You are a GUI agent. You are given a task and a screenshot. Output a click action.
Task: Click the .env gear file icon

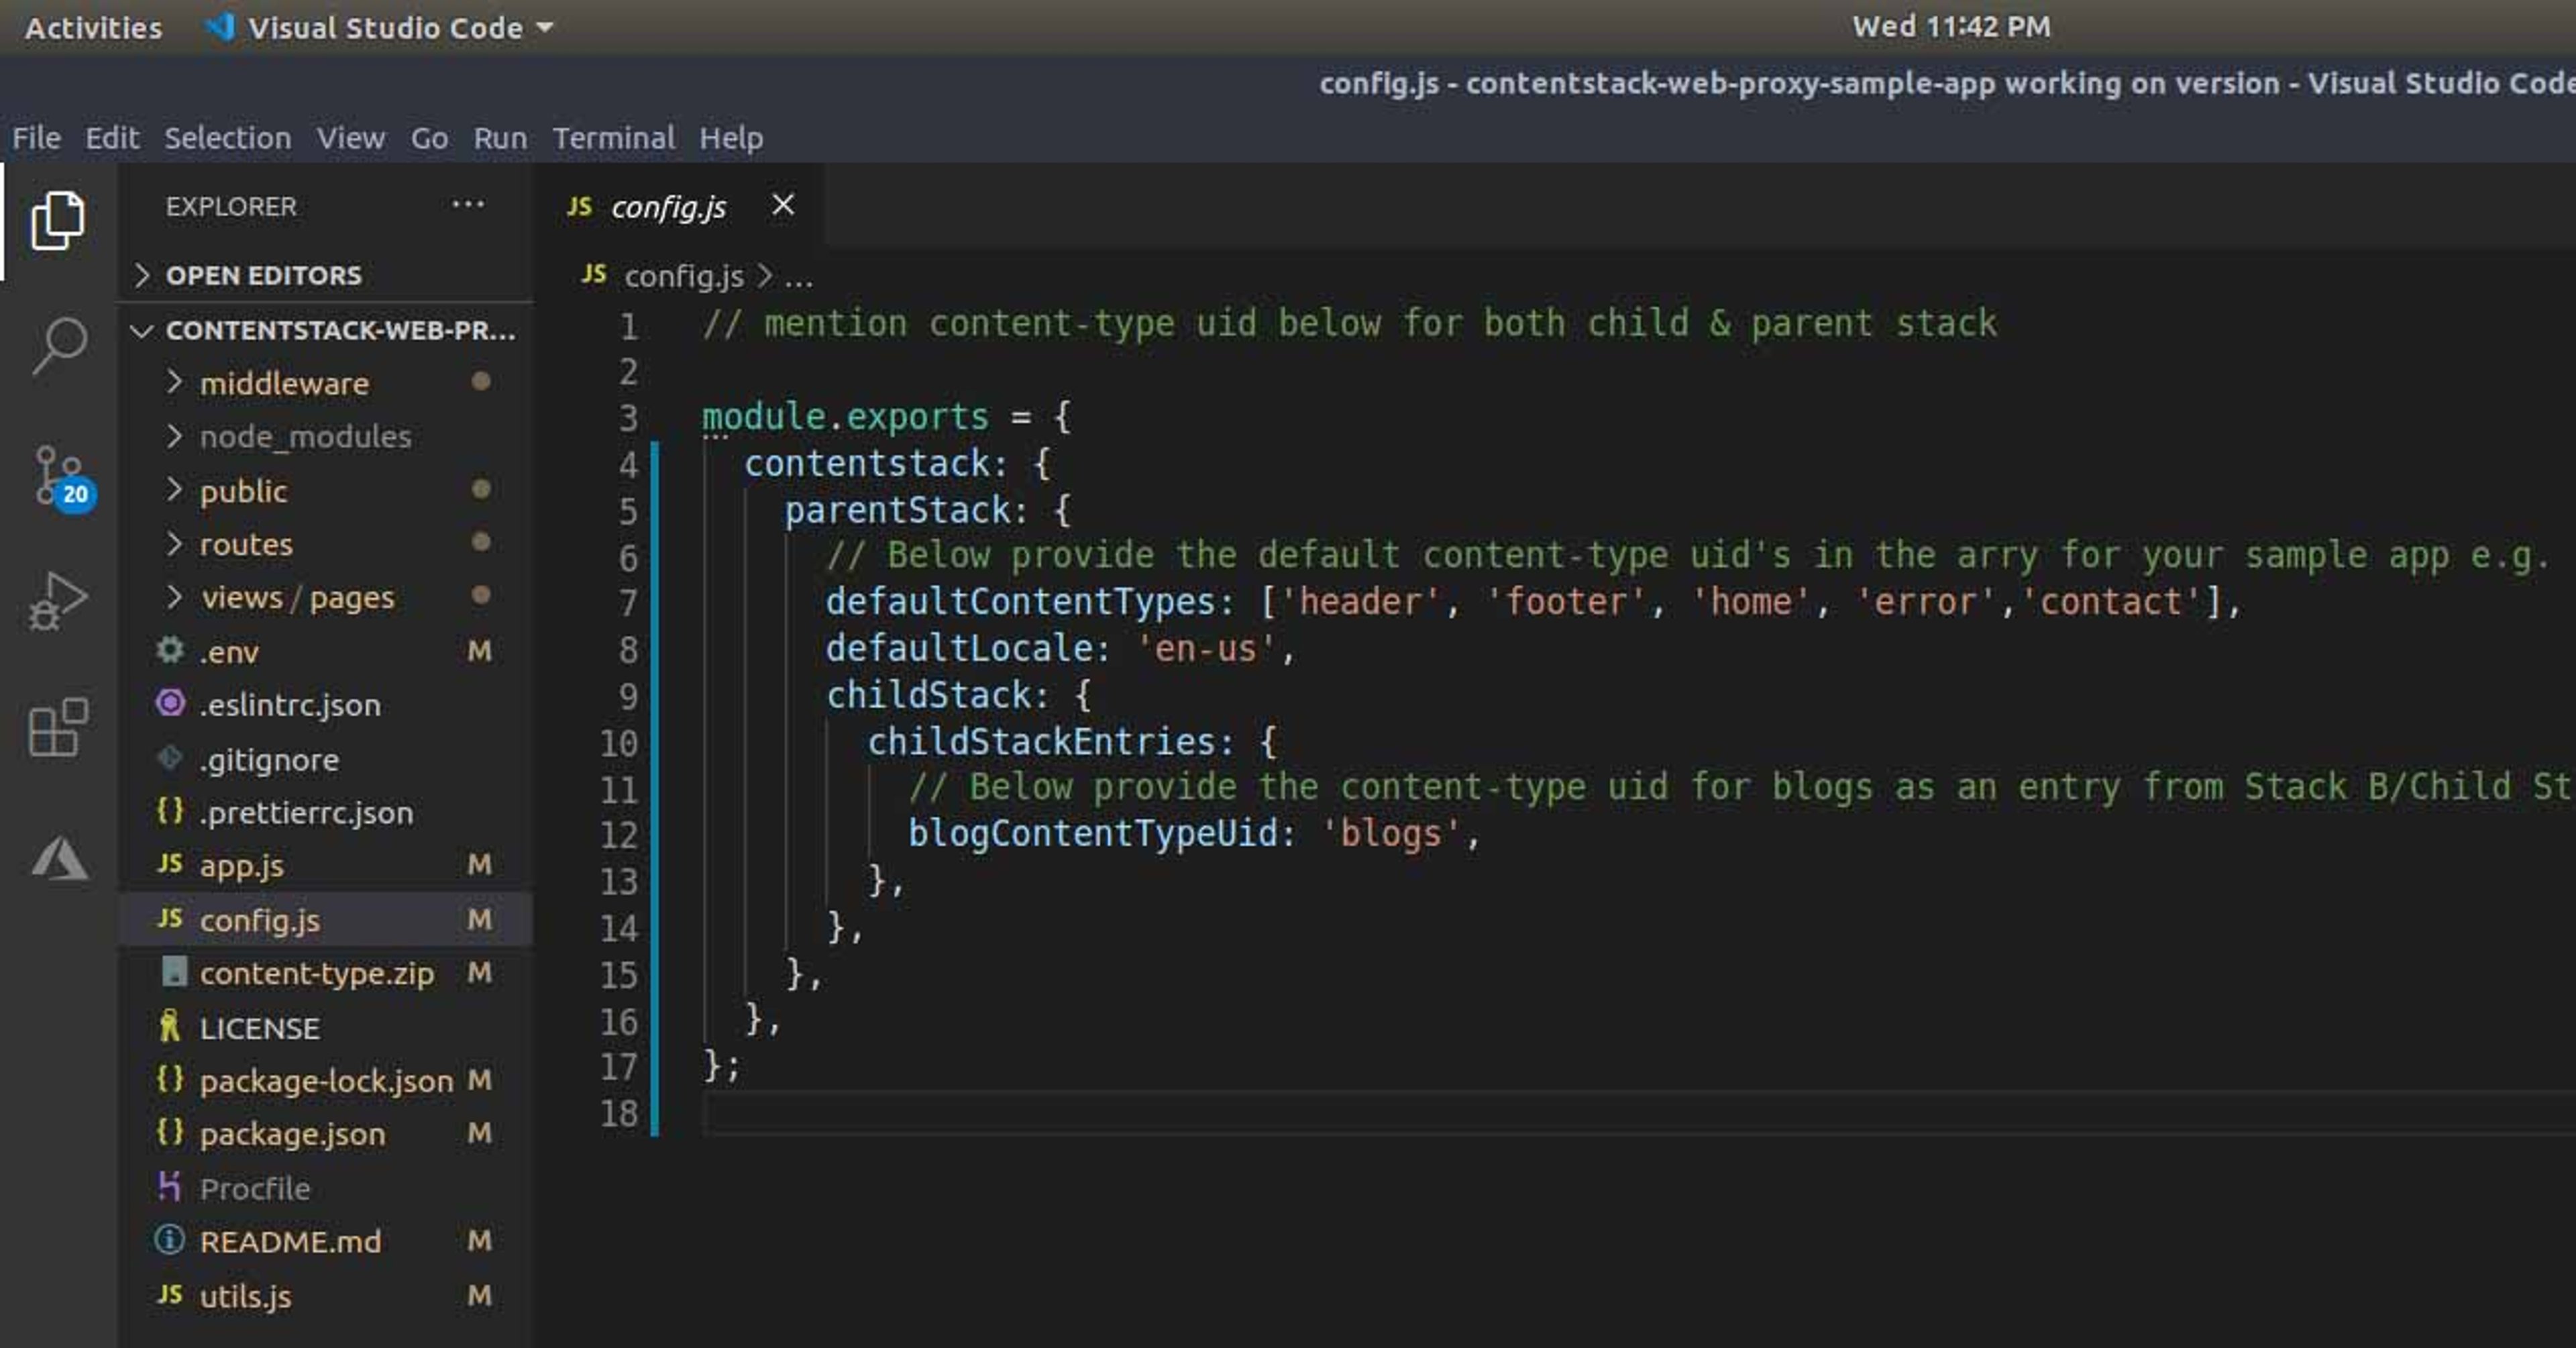(170, 650)
